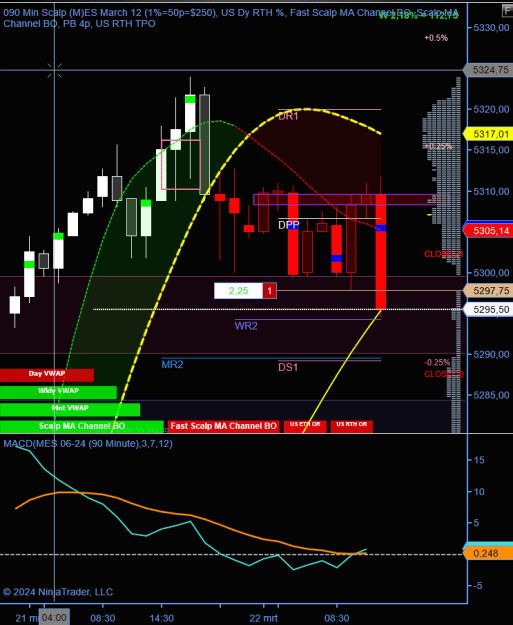Click the 04:00 time axis marker
The height and width of the screenshot is (625, 513).
54,617
